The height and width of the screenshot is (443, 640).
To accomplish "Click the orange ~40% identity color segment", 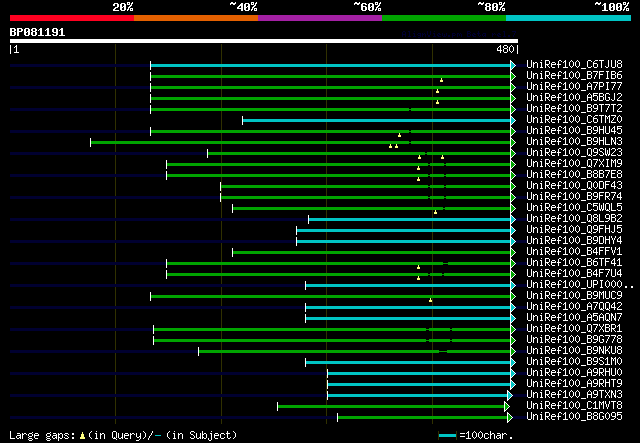I will click(196, 18).
